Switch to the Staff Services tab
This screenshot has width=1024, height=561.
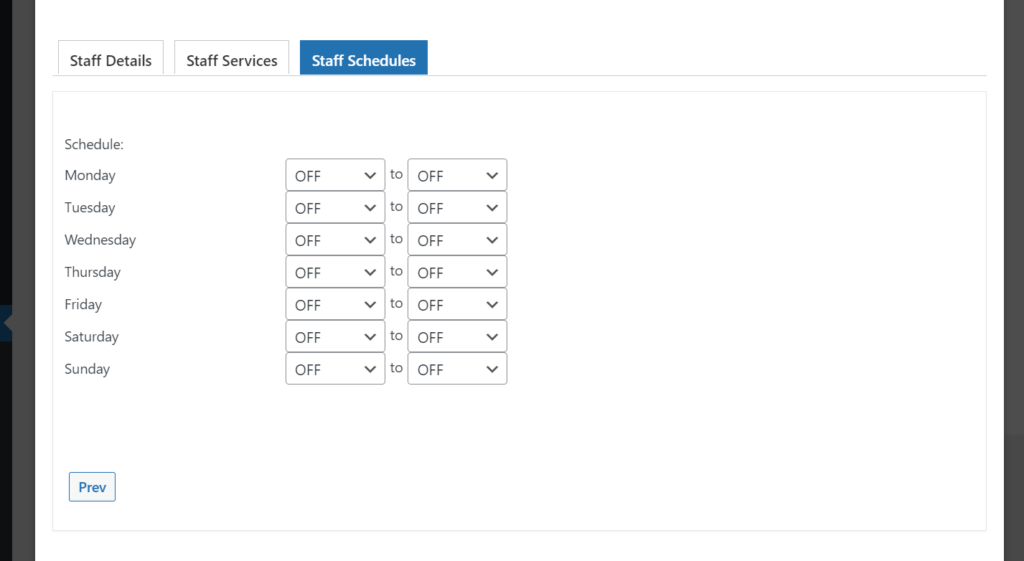[x=232, y=58]
